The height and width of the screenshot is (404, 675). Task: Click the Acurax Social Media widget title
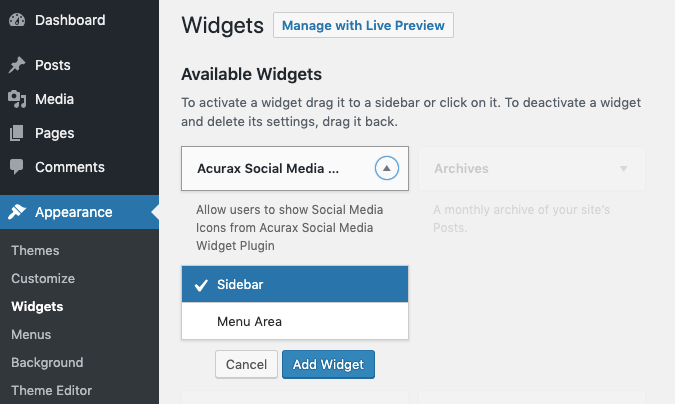(x=268, y=168)
